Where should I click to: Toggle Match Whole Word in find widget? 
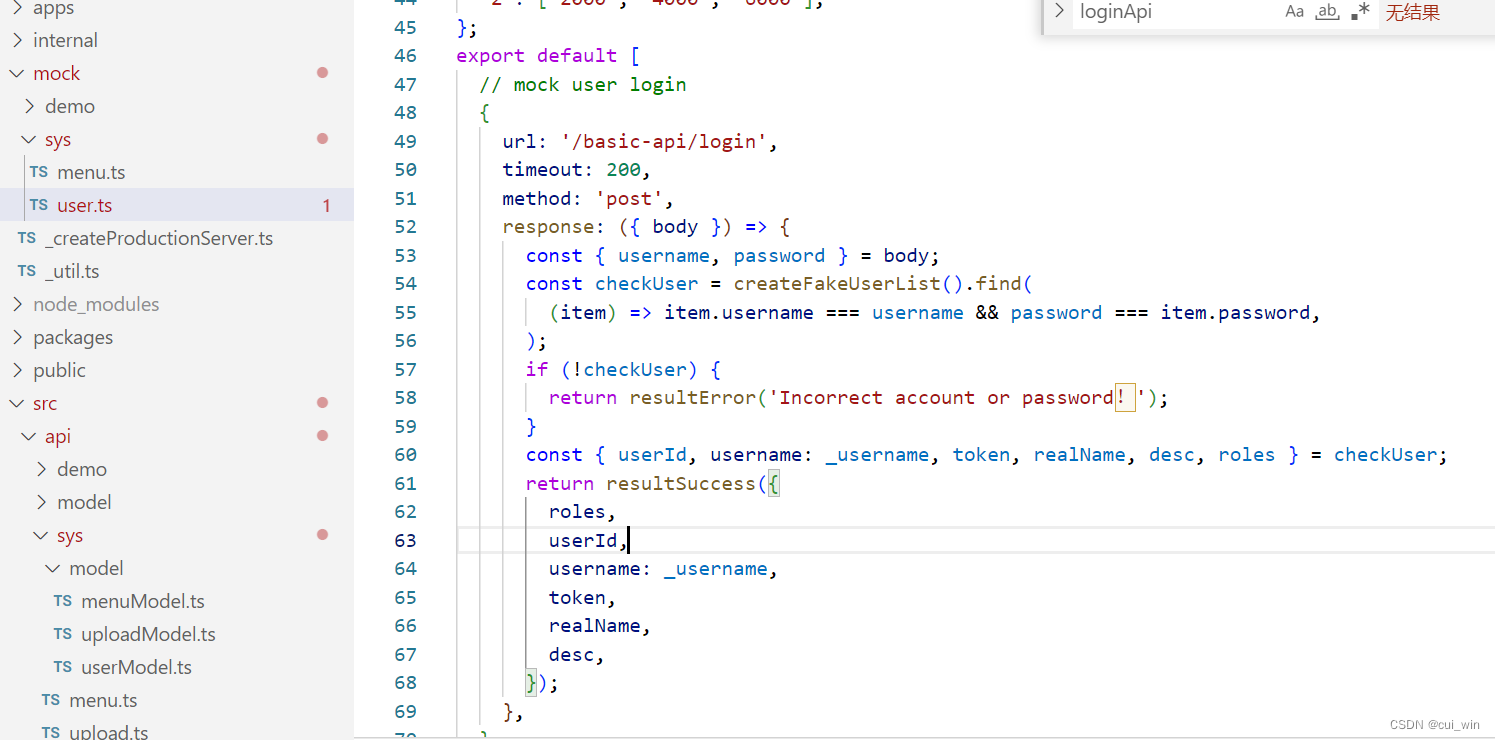1327,12
